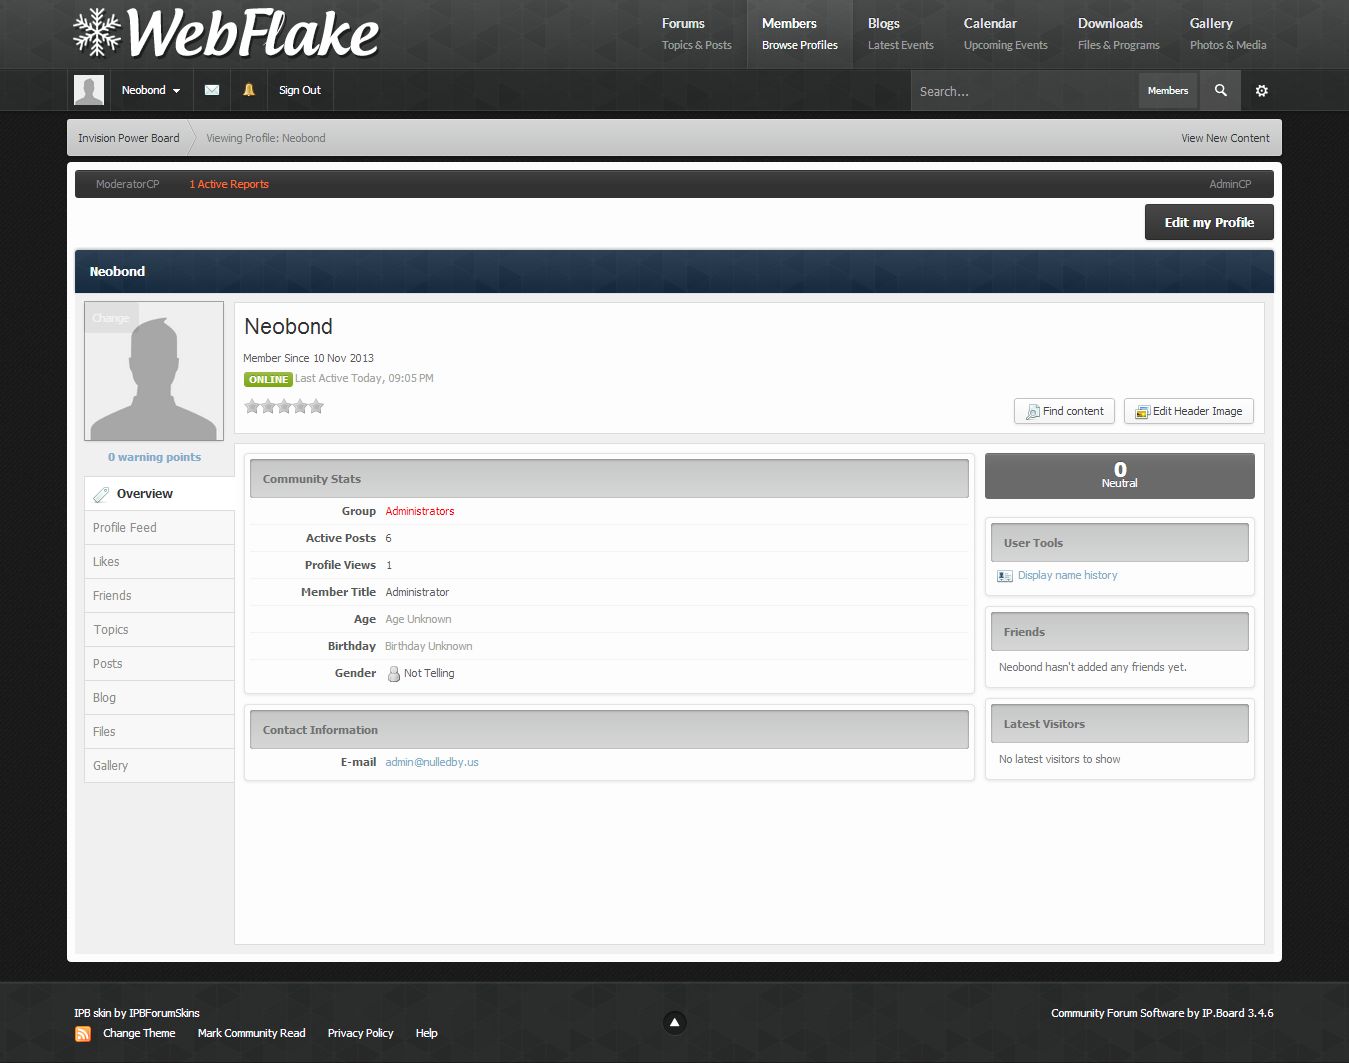Select the Likes profile tab

tap(159, 562)
